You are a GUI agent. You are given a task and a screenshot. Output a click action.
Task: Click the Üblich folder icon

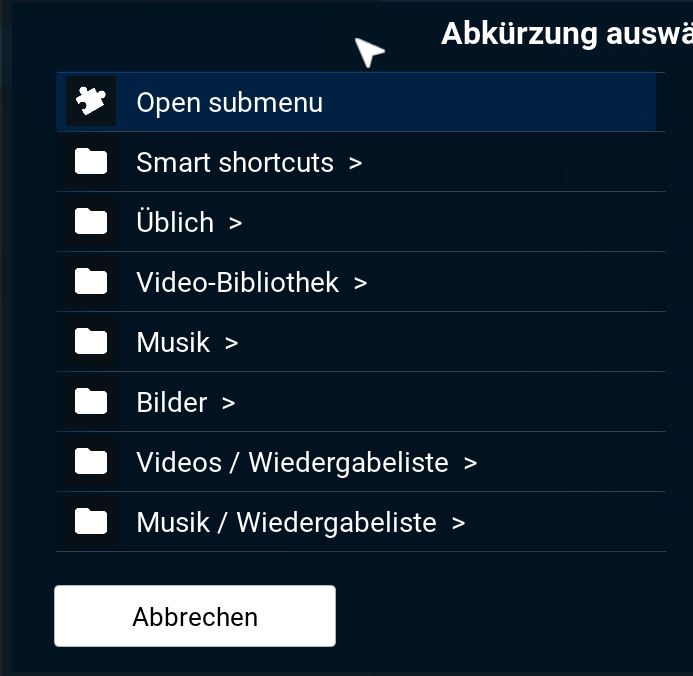pyautogui.click(x=91, y=221)
